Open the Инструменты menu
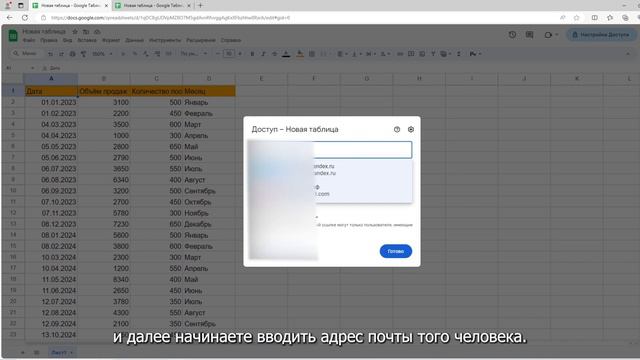 [x=164, y=40]
